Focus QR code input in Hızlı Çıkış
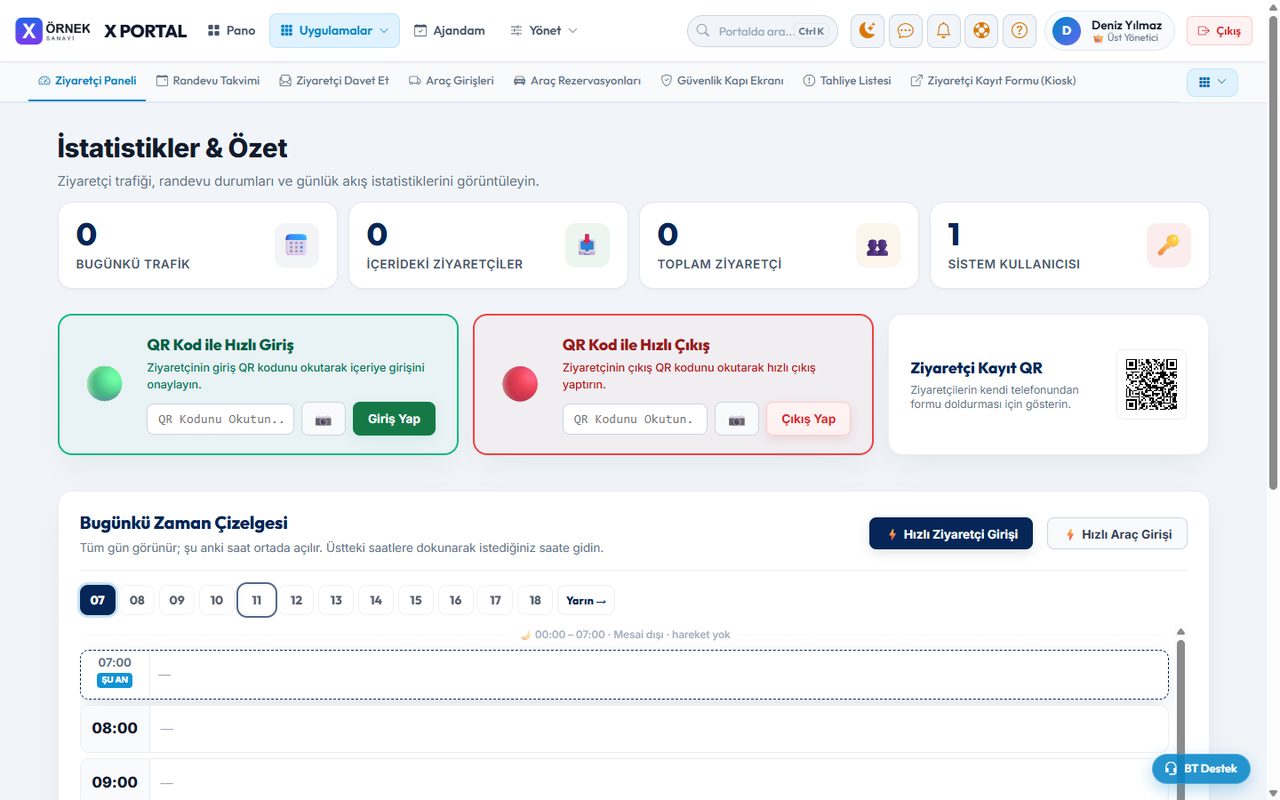This screenshot has width=1280, height=800. 635,419
